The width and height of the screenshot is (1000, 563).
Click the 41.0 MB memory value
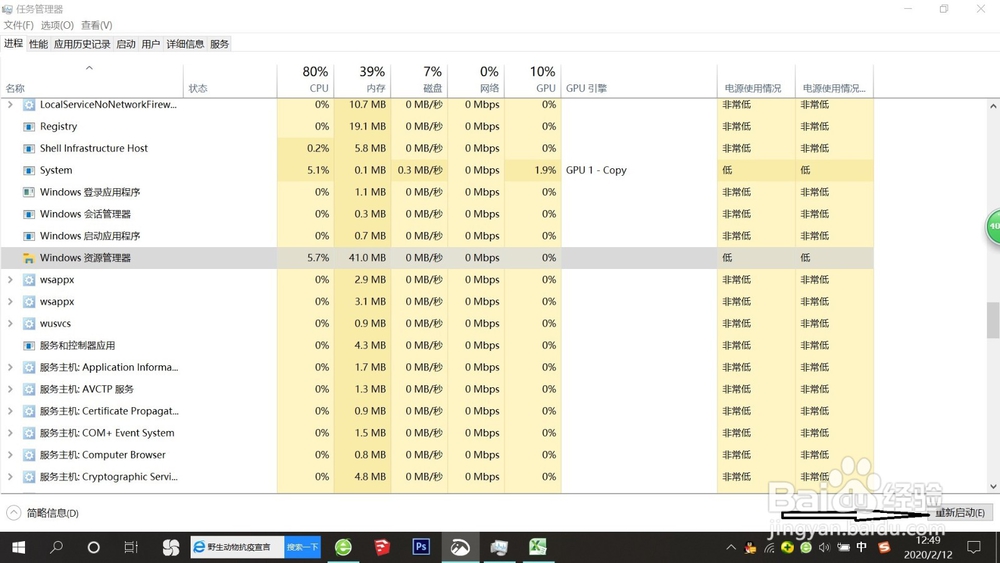point(367,258)
